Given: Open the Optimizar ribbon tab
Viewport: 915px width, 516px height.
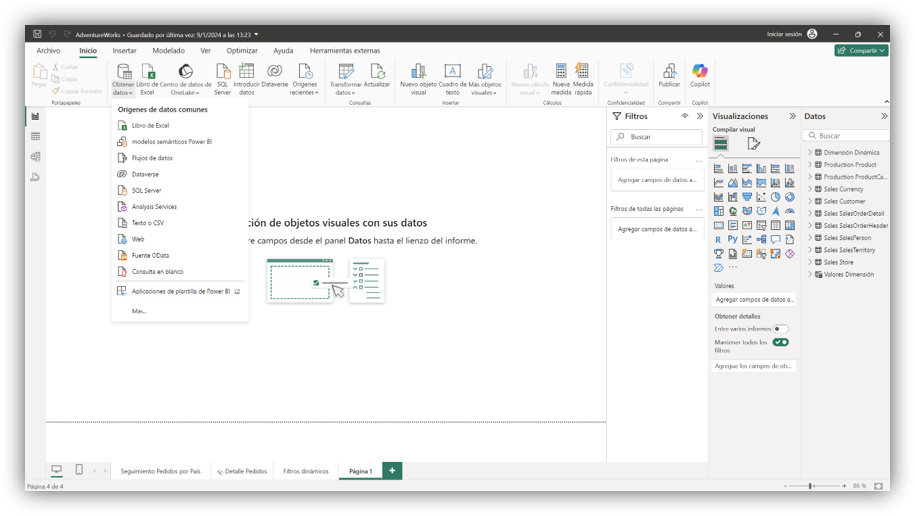Looking at the screenshot, I should pos(242,51).
